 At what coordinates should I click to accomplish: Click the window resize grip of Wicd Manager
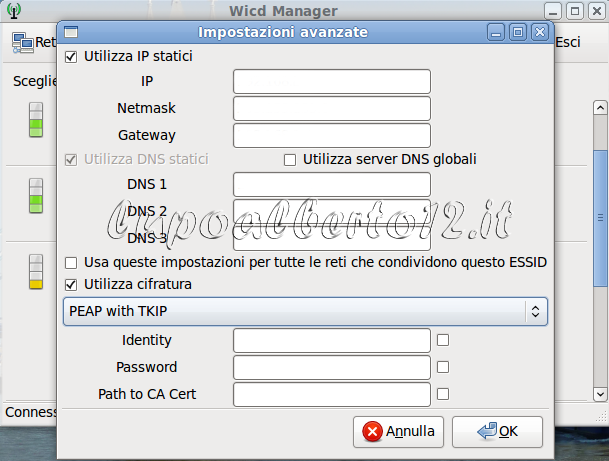pyautogui.click(x=601, y=417)
